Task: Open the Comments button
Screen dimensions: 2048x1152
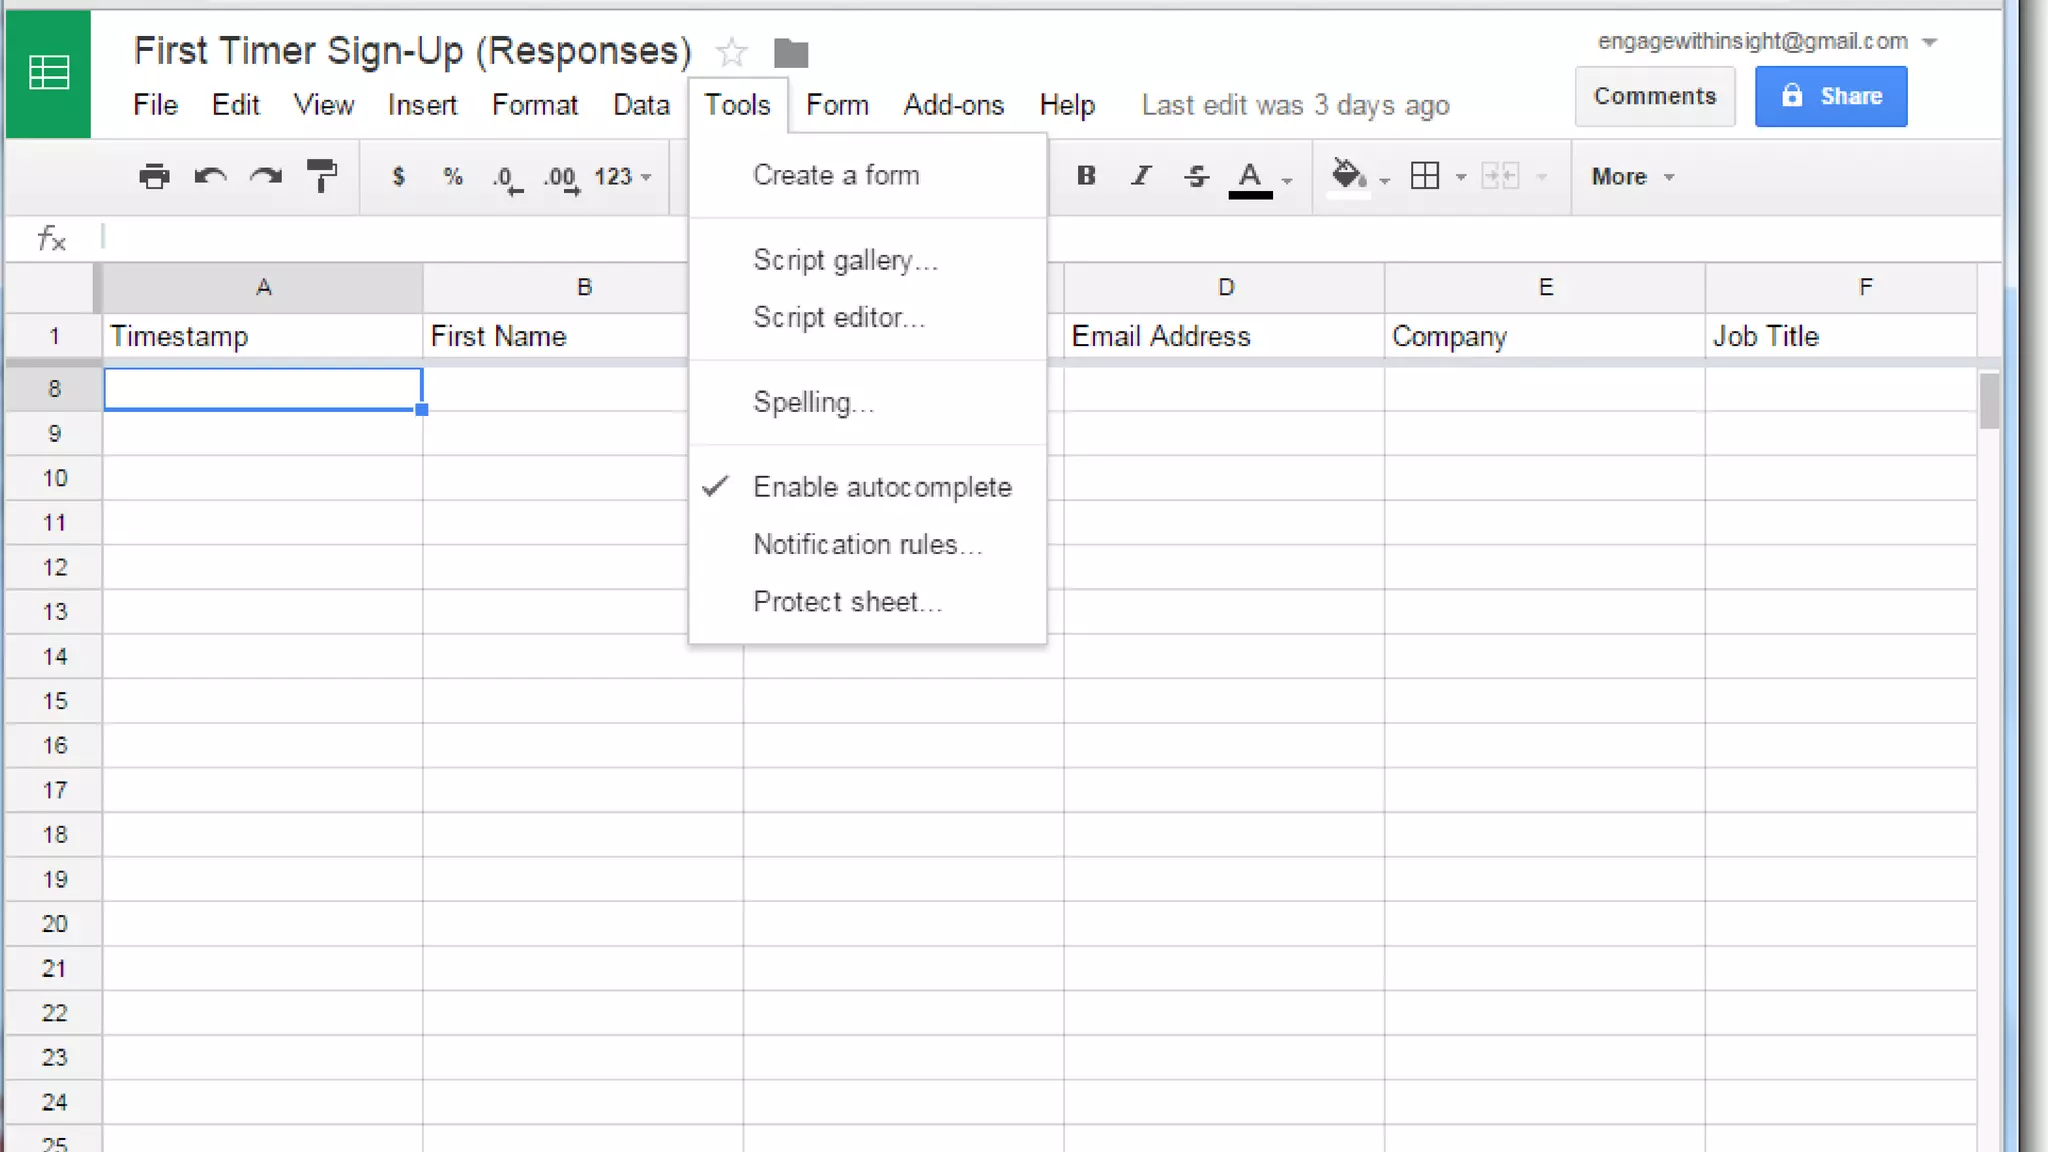Action: click(x=1654, y=96)
